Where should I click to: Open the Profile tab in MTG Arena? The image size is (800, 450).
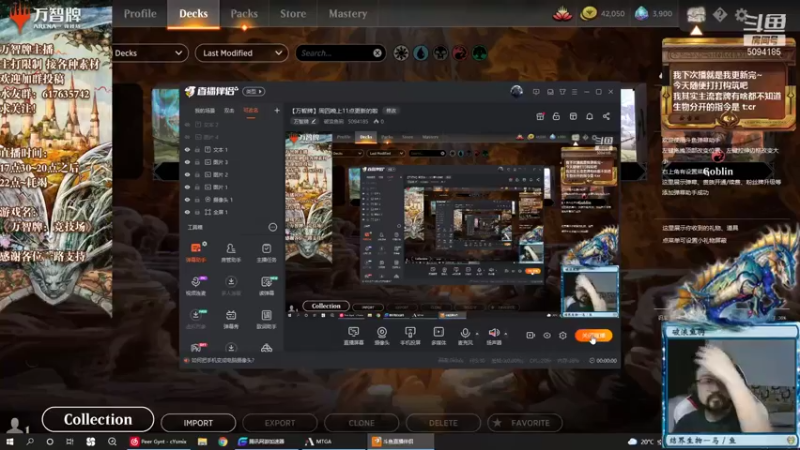pyautogui.click(x=140, y=14)
